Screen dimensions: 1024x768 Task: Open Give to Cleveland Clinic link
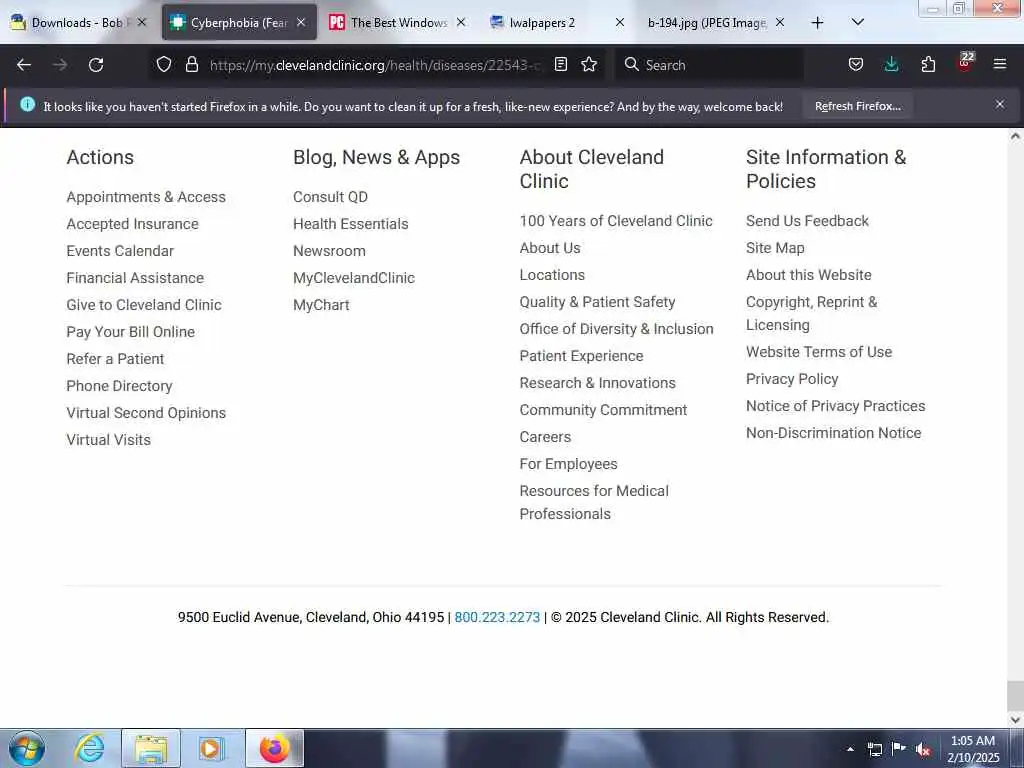(x=144, y=305)
